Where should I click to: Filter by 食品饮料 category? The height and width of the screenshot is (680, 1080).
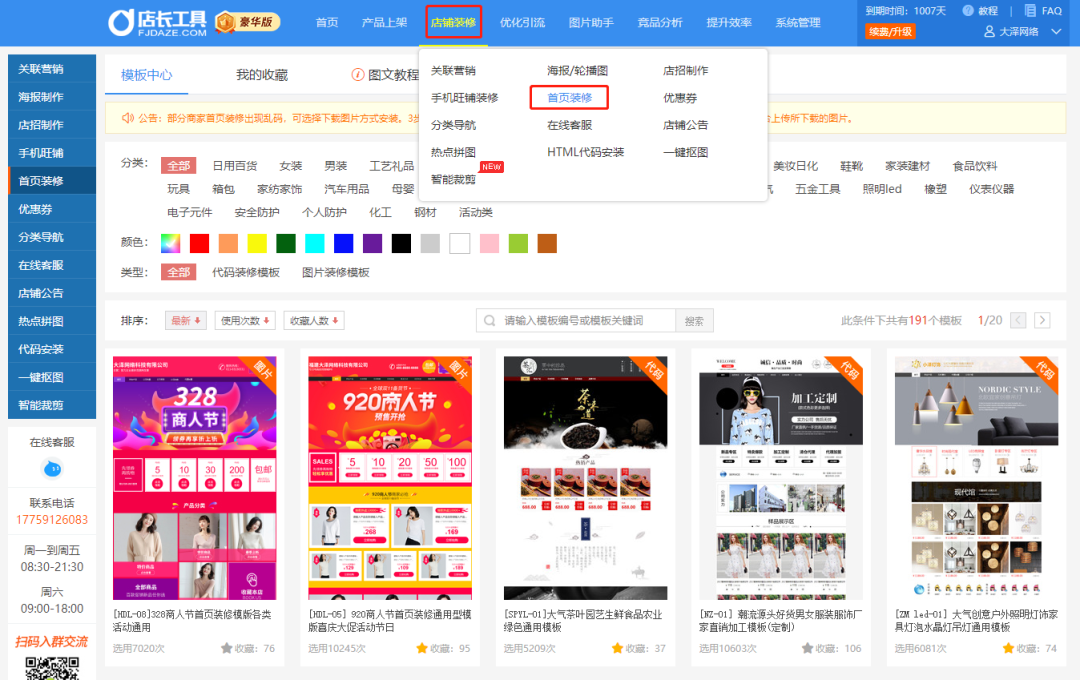[x=975, y=166]
